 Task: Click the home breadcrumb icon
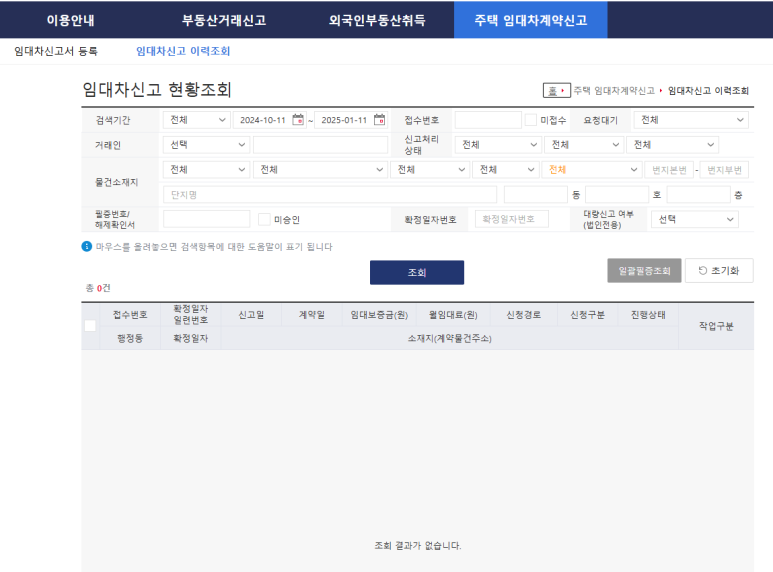click(x=557, y=91)
